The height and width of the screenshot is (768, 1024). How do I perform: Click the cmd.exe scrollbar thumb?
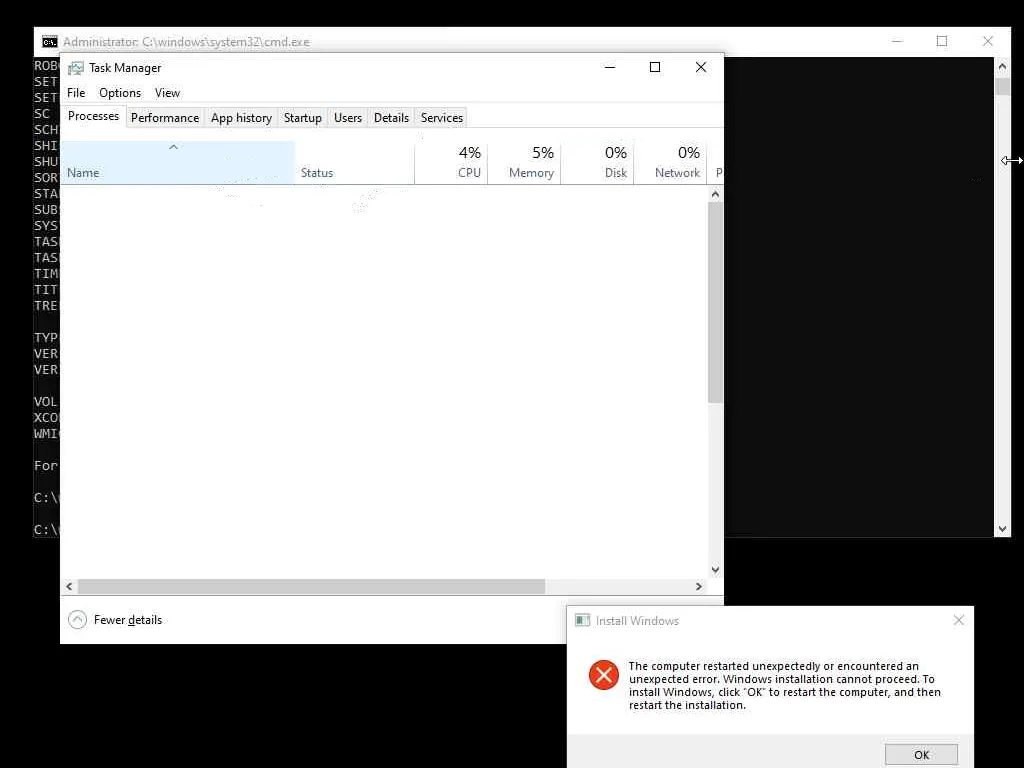1002,86
